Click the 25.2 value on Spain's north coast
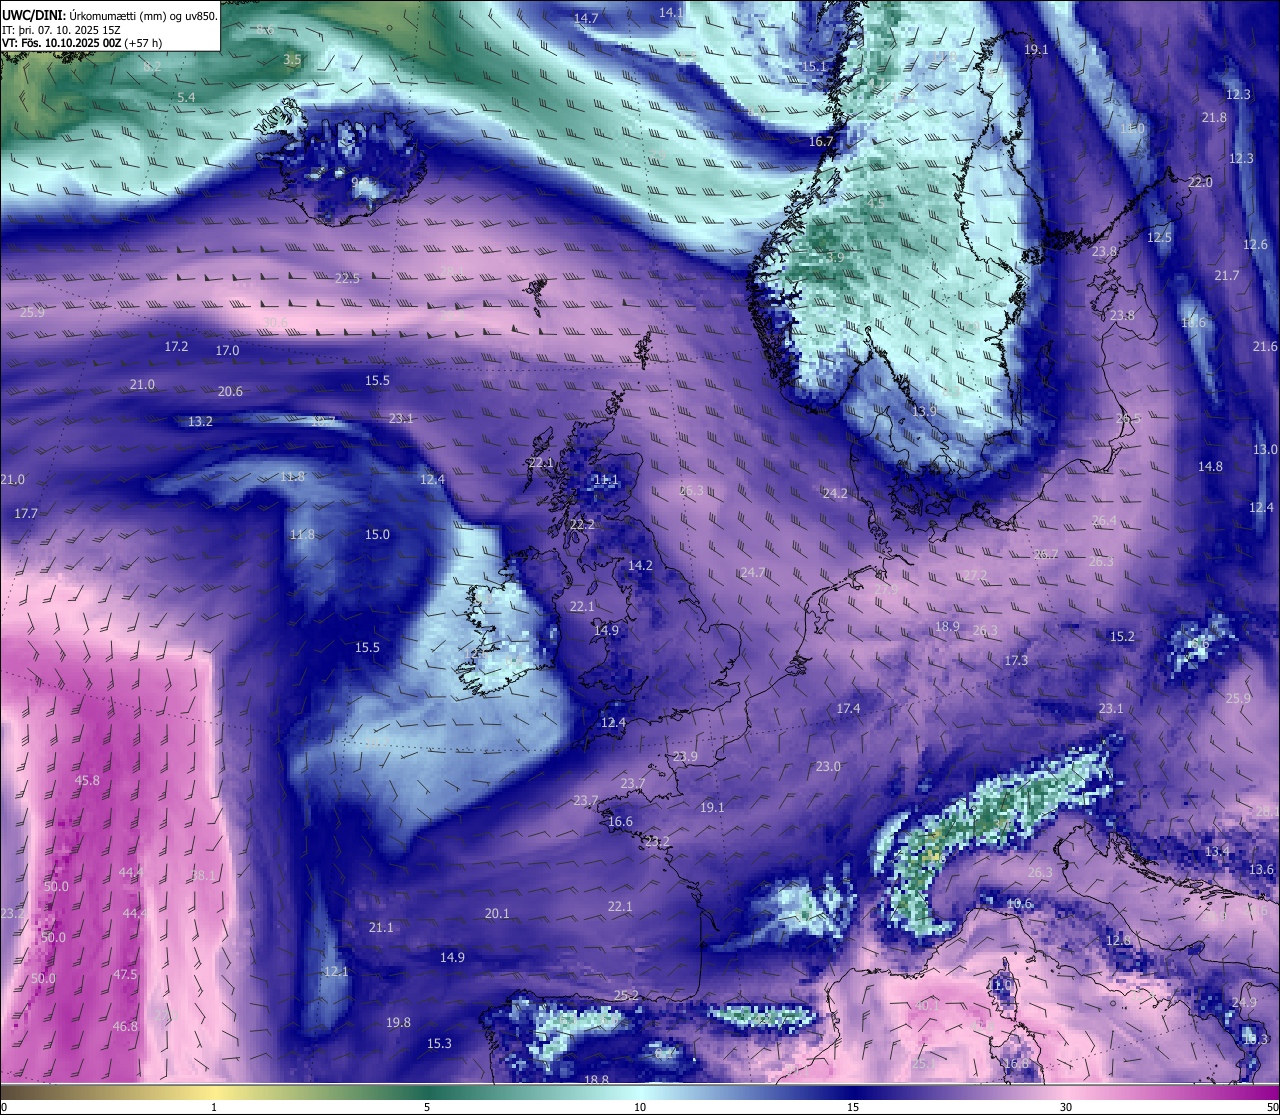Screen dimensions: 1280x1115 [x=626, y=995]
